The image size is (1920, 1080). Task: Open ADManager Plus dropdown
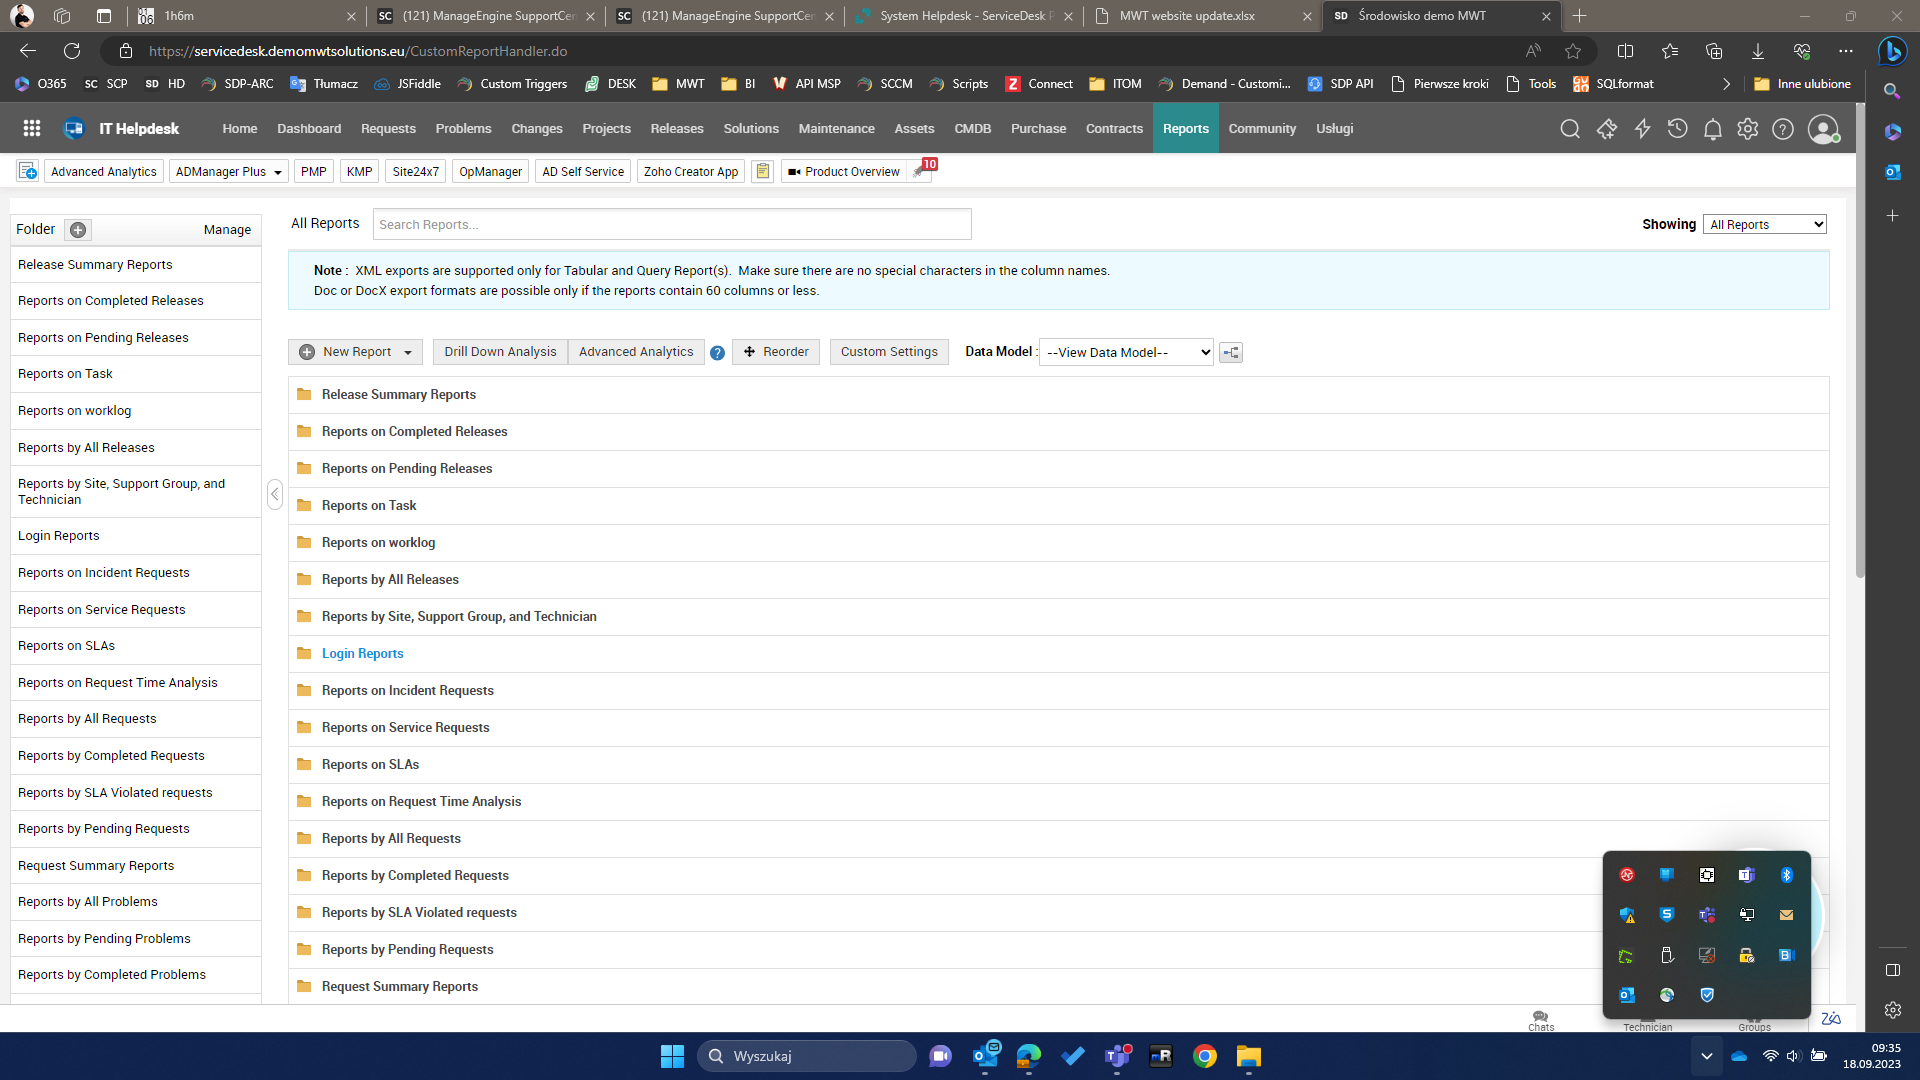(228, 172)
